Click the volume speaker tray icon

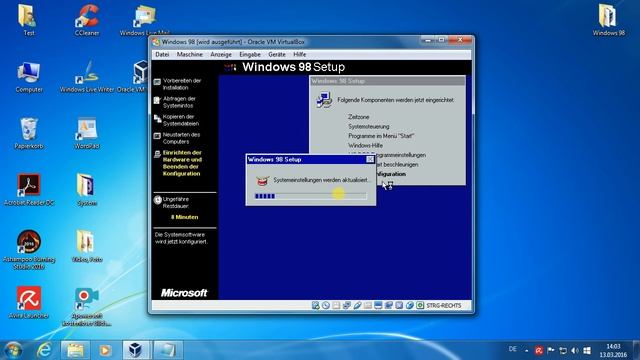[575, 351]
